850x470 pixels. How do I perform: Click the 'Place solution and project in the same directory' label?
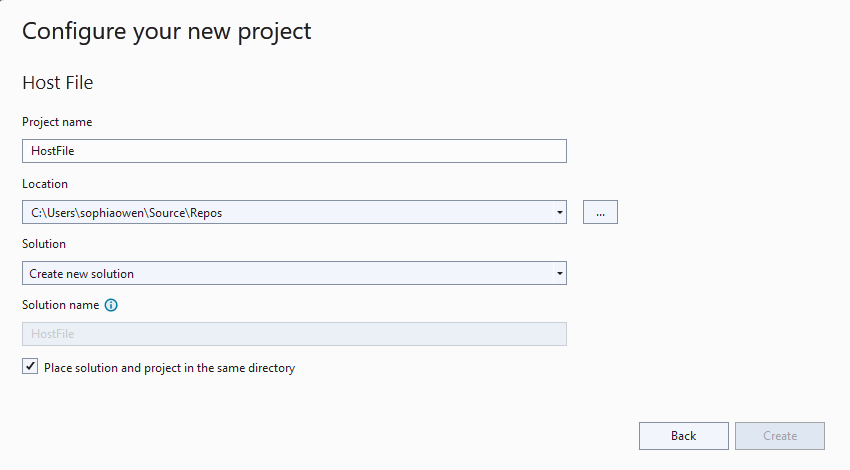tap(169, 368)
